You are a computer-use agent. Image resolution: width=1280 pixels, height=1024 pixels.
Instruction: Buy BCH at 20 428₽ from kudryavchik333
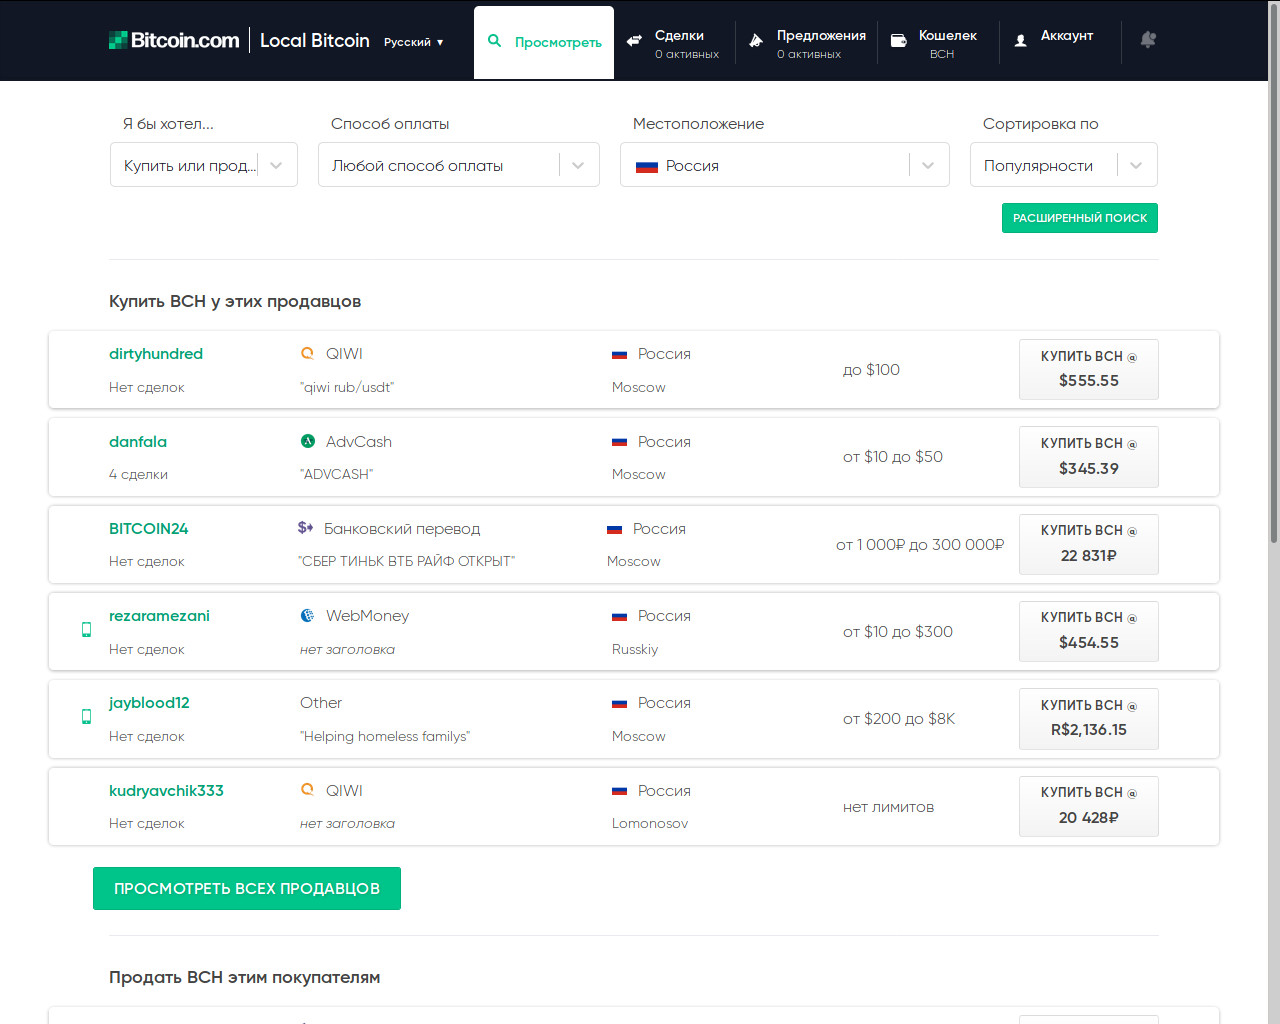[x=1089, y=805]
